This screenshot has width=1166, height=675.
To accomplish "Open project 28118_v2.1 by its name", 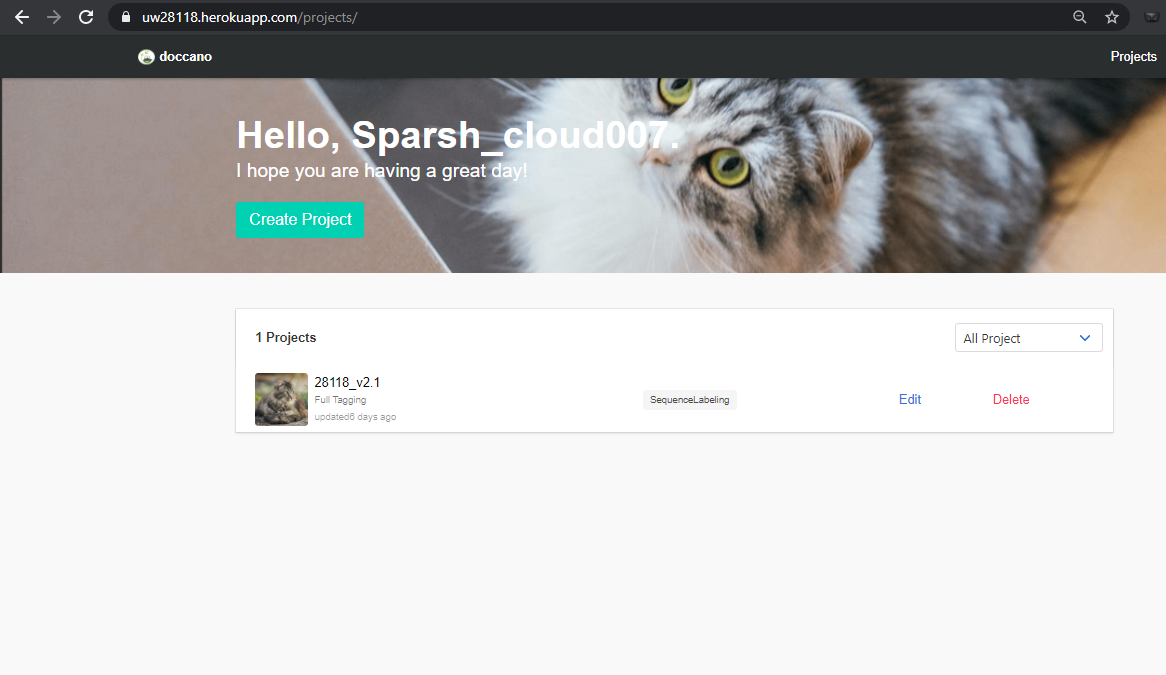I will 347,382.
